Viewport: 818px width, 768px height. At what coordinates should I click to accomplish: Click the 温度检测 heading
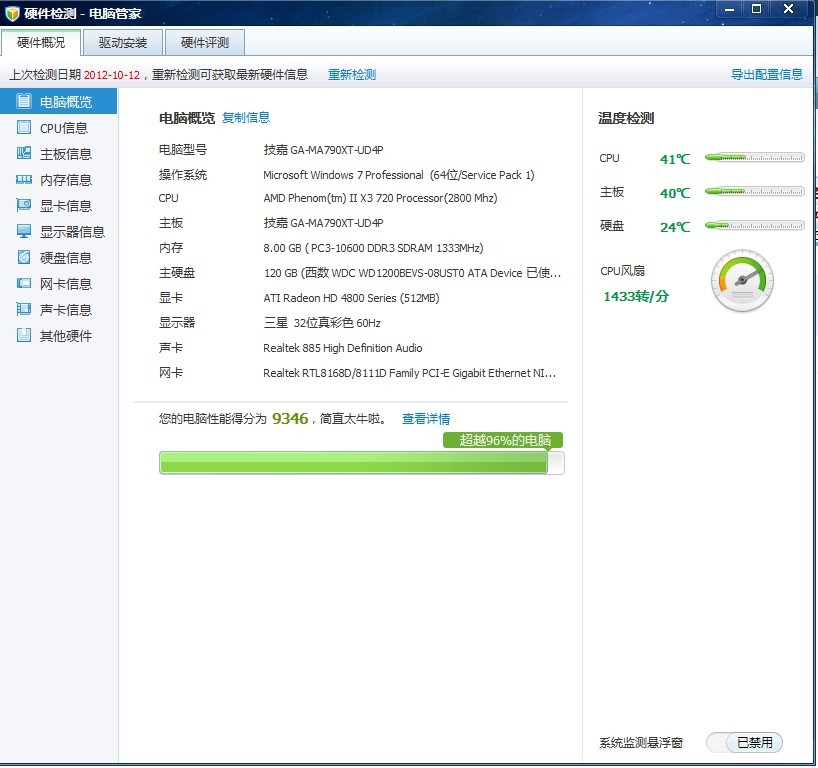point(625,118)
